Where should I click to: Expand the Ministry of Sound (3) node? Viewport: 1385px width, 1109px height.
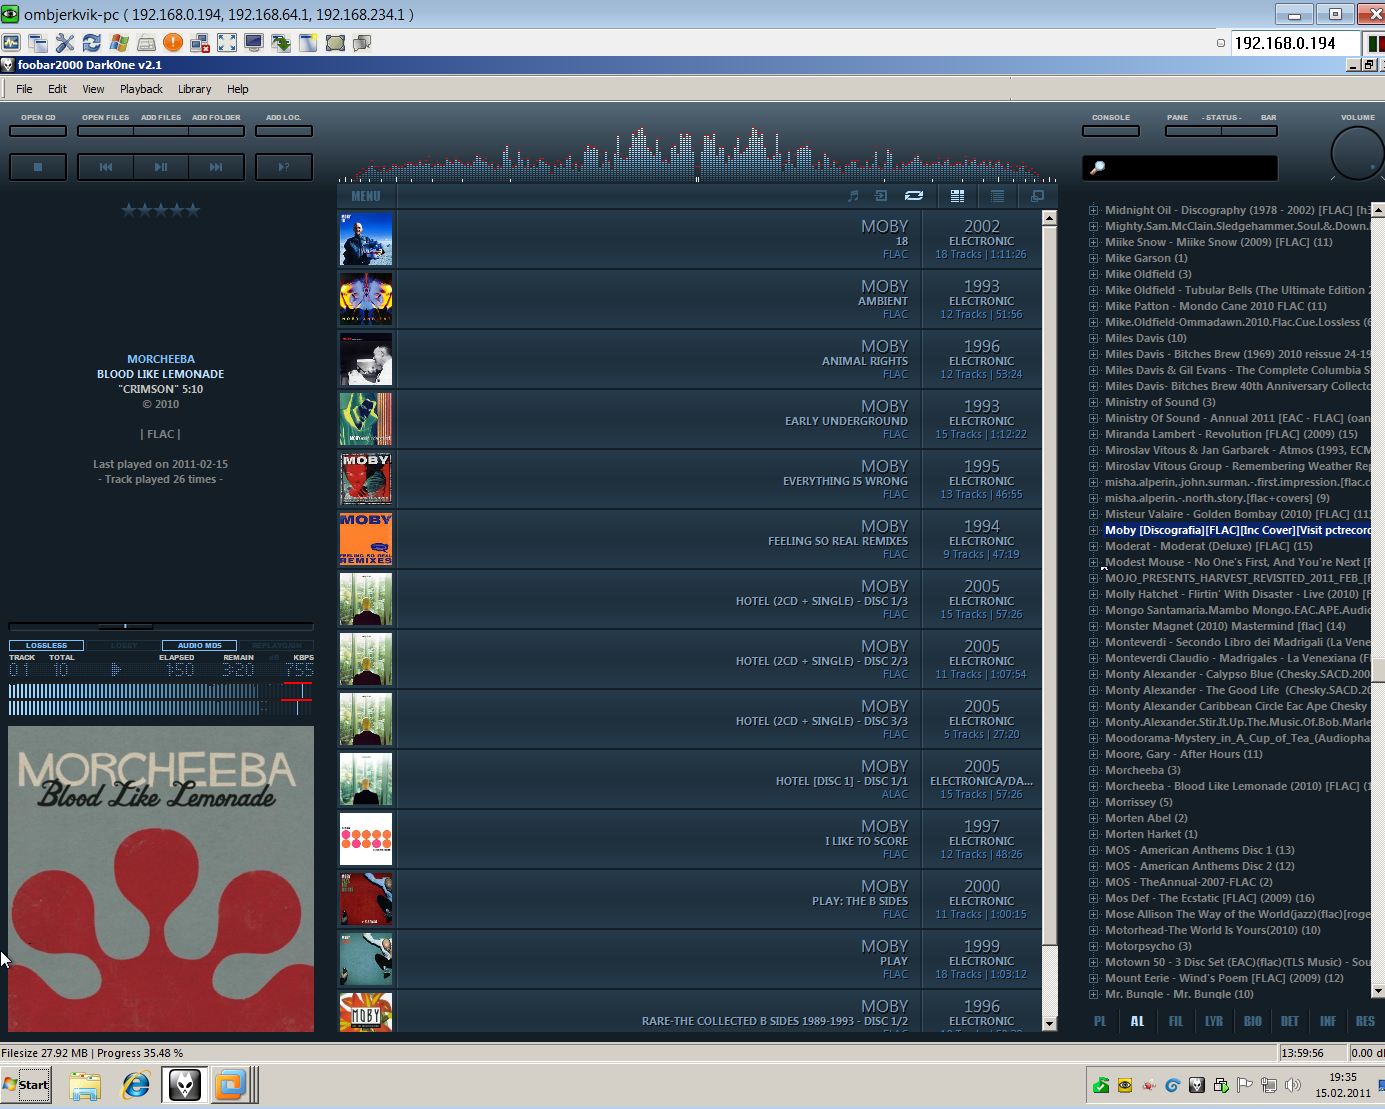(x=1093, y=402)
